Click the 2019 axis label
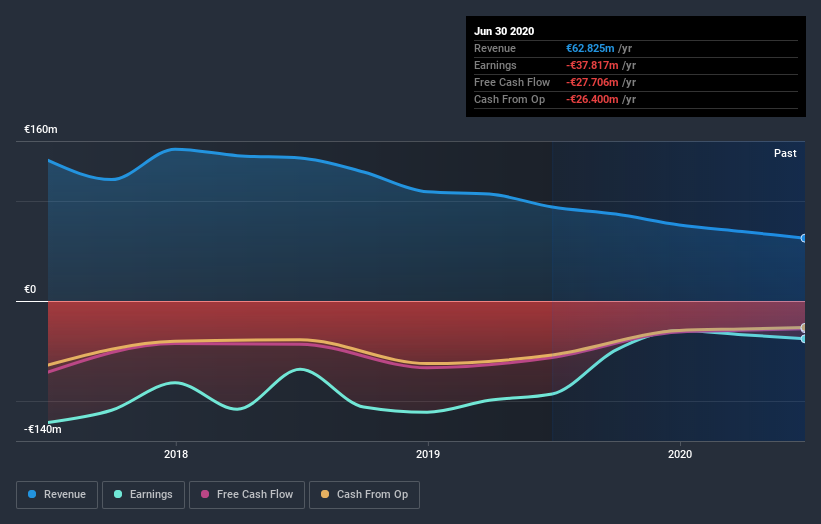This screenshot has height=524, width=821. pos(428,454)
